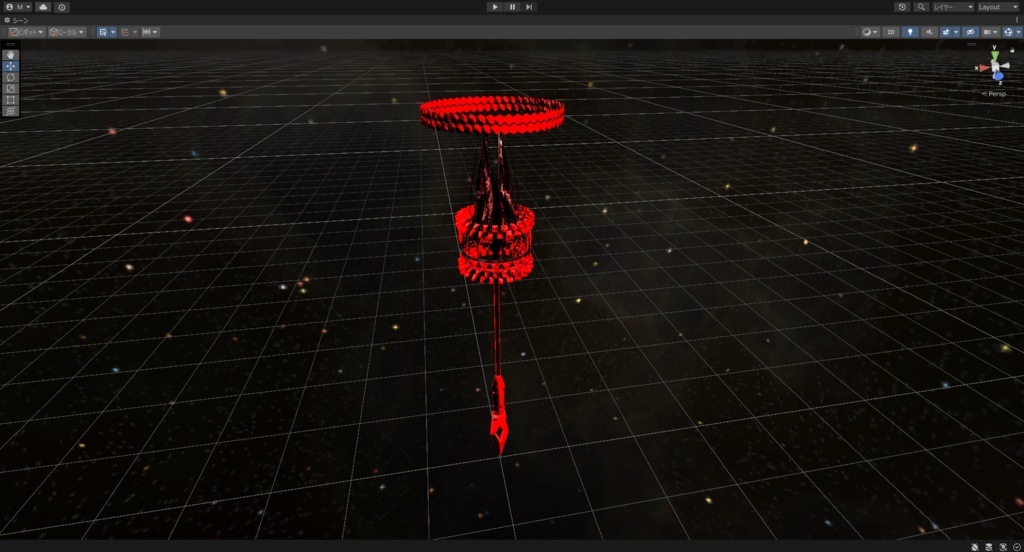This screenshot has width=1024, height=552.
Task: Open the Layout dropdown
Action: tap(998, 7)
